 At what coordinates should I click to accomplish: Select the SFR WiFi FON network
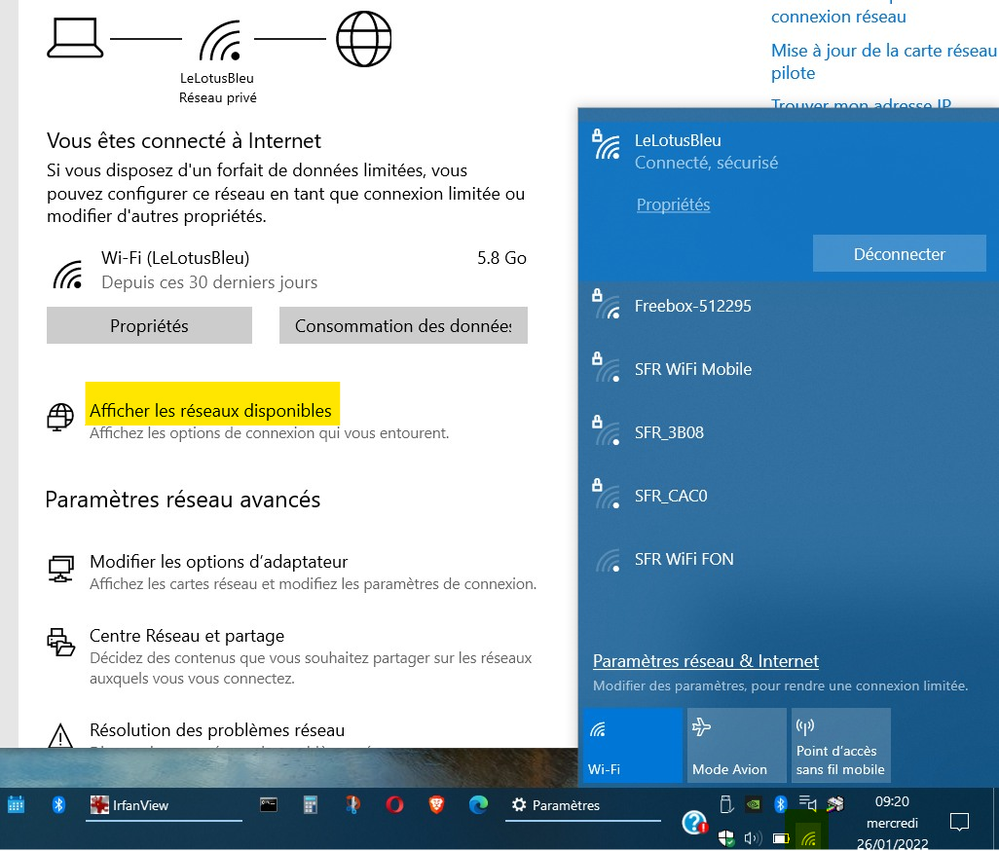[788, 559]
